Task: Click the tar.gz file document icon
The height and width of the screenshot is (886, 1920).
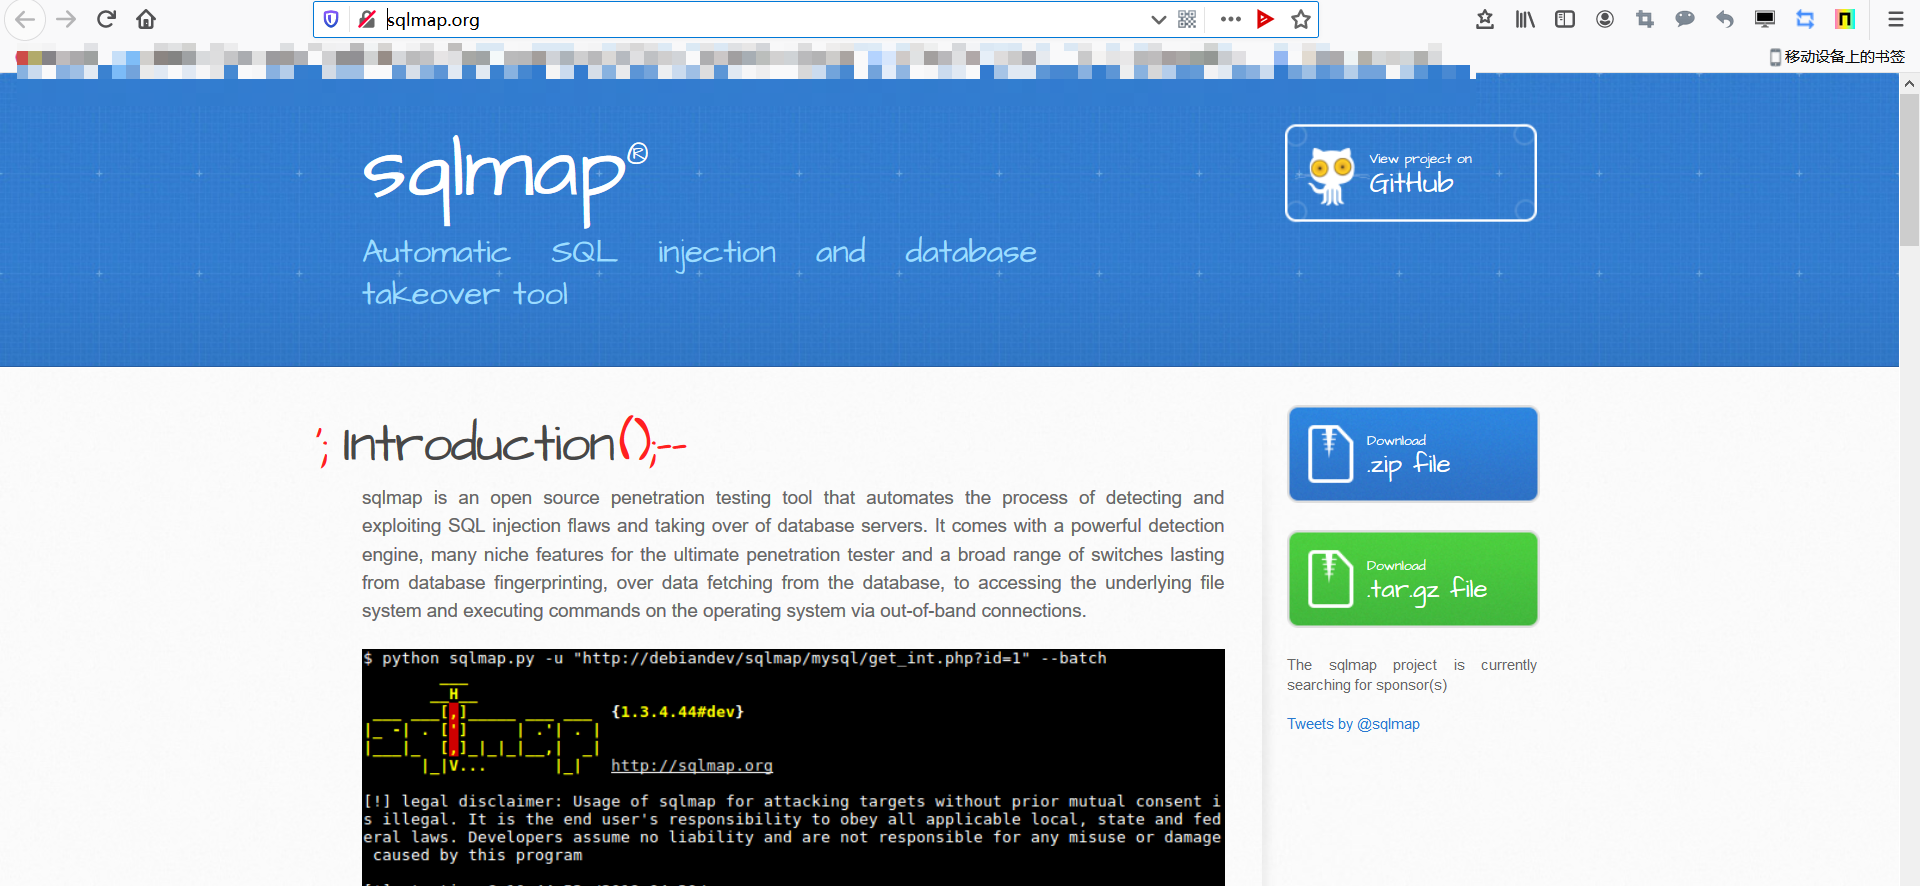Action: tap(1330, 578)
